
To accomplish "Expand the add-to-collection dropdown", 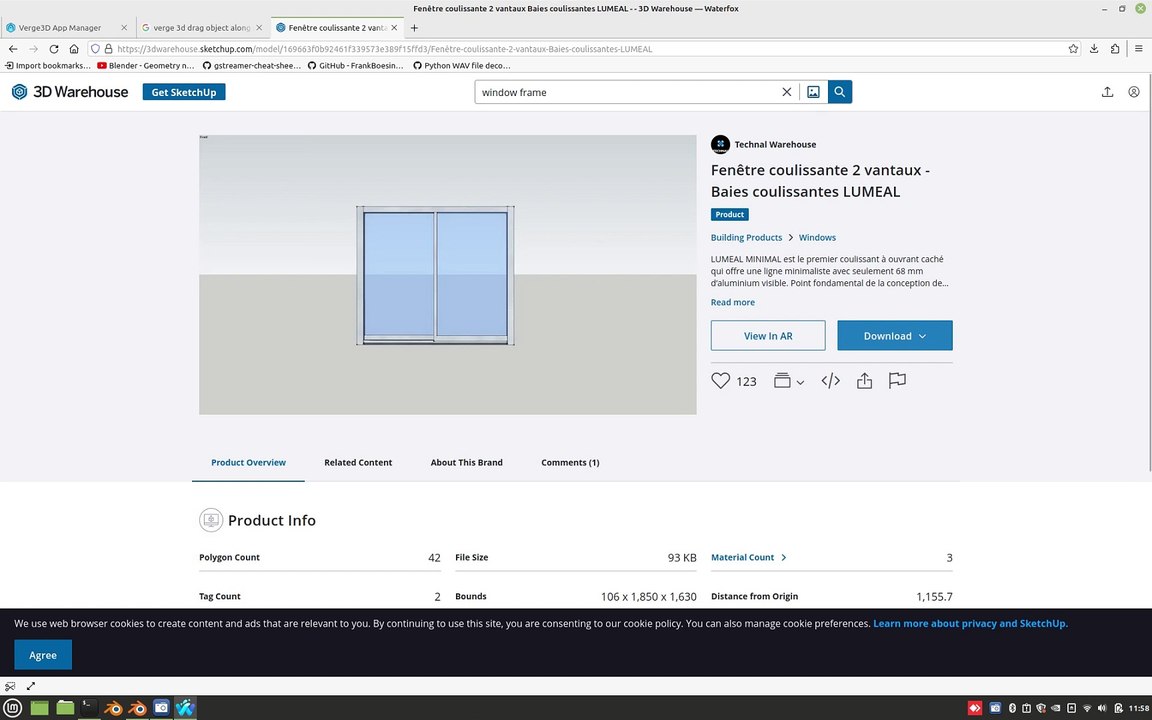I will [800, 382].
